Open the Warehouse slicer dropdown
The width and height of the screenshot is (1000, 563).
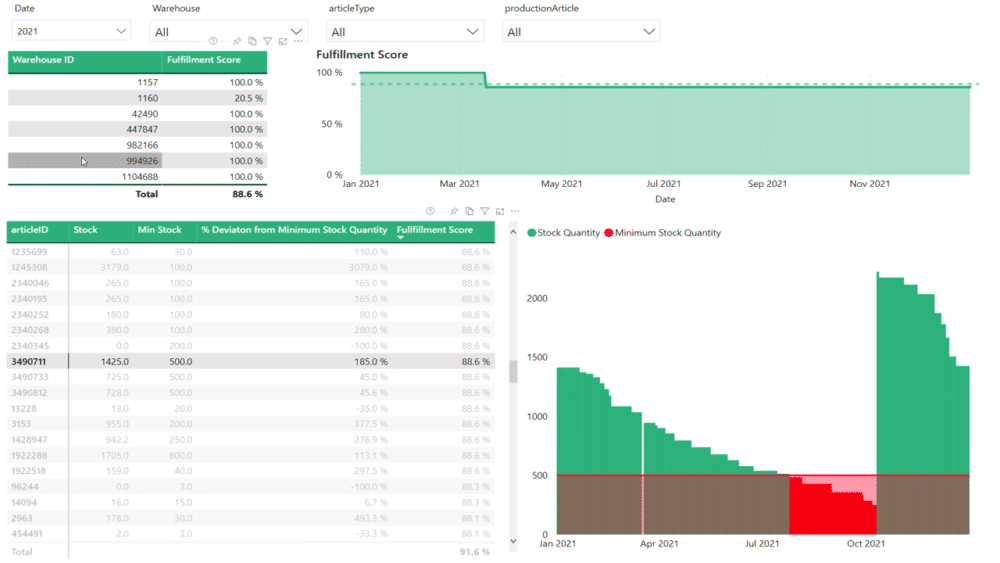tap(228, 32)
